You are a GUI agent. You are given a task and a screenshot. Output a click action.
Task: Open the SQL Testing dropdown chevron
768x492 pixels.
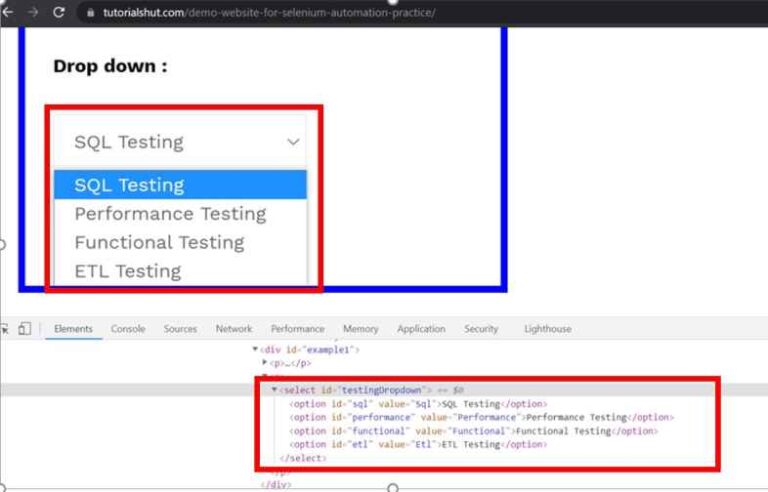click(x=293, y=142)
